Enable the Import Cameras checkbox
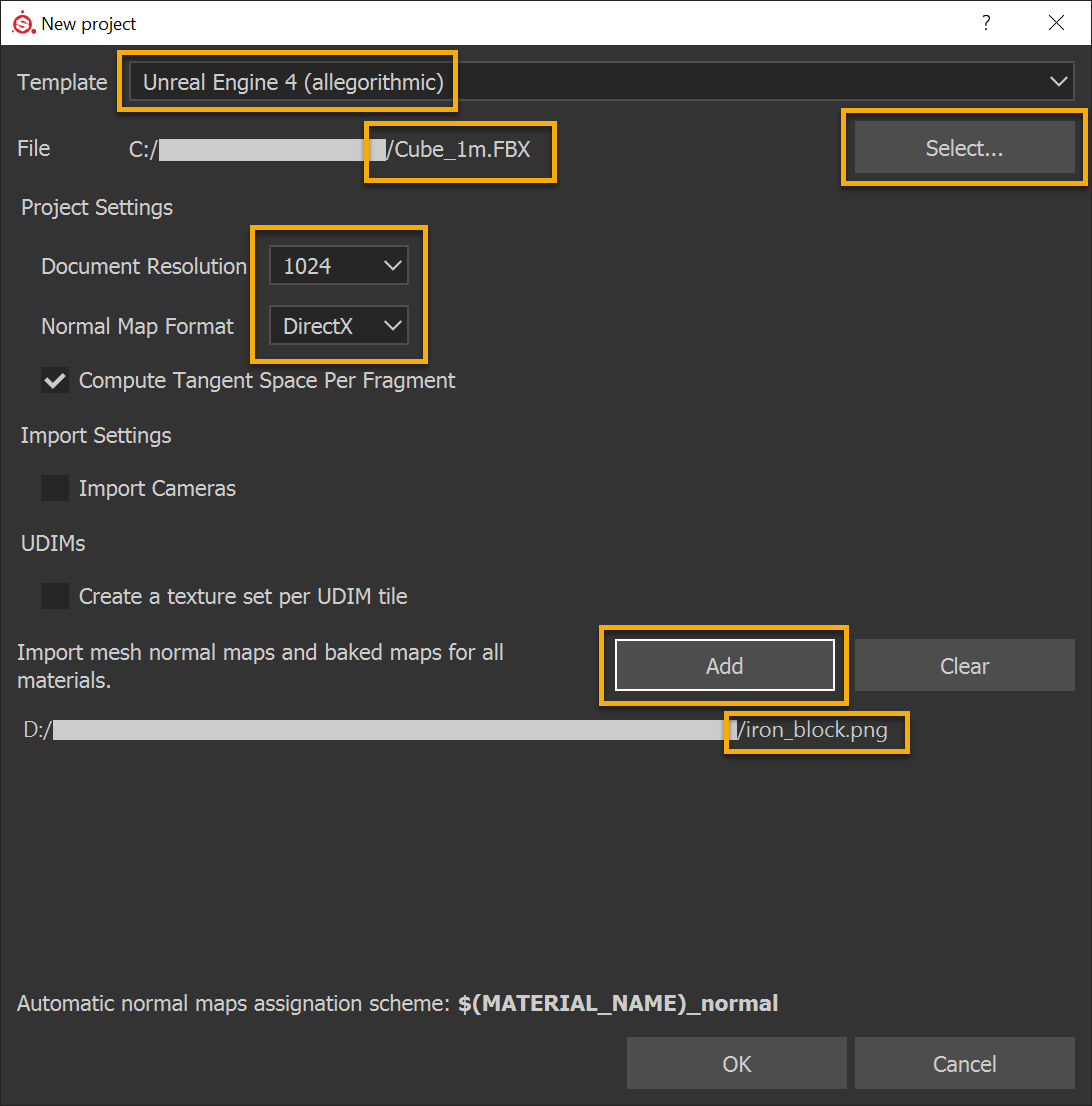 [55, 489]
